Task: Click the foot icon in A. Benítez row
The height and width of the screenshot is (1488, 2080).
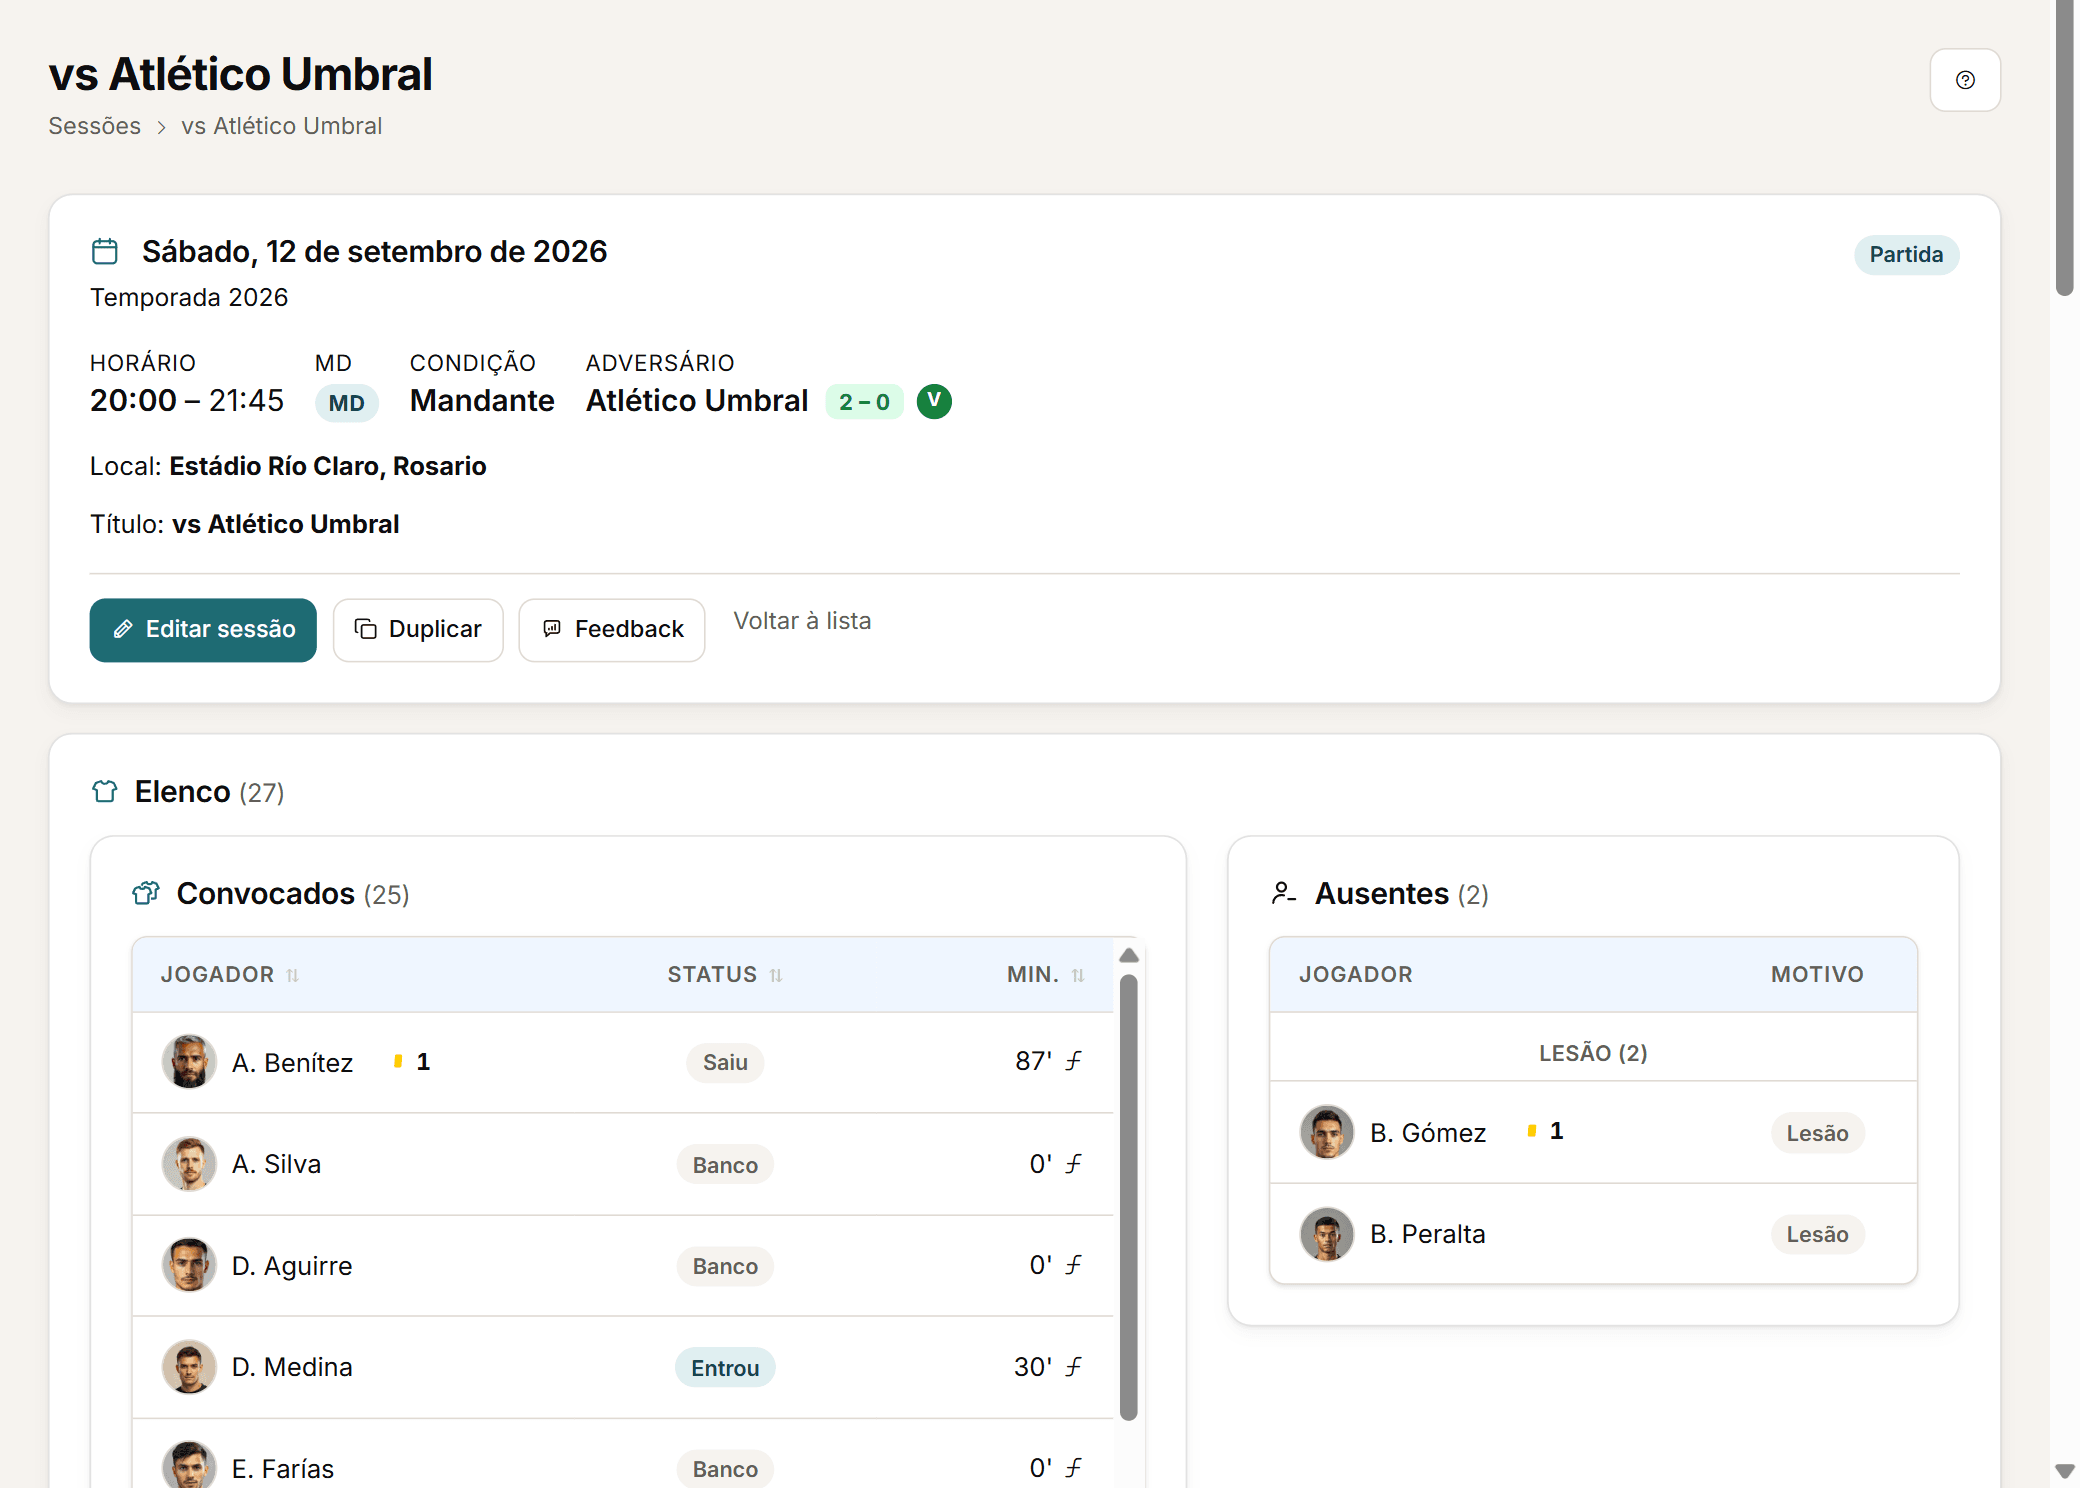Action: click(x=1074, y=1061)
